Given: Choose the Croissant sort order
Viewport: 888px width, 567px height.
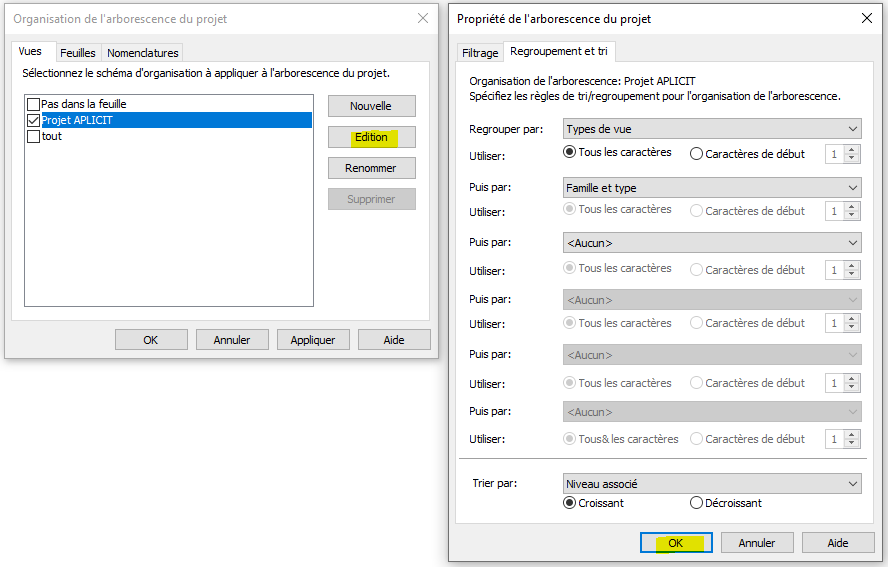Looking at the screenshot, I should coord(571,503).
